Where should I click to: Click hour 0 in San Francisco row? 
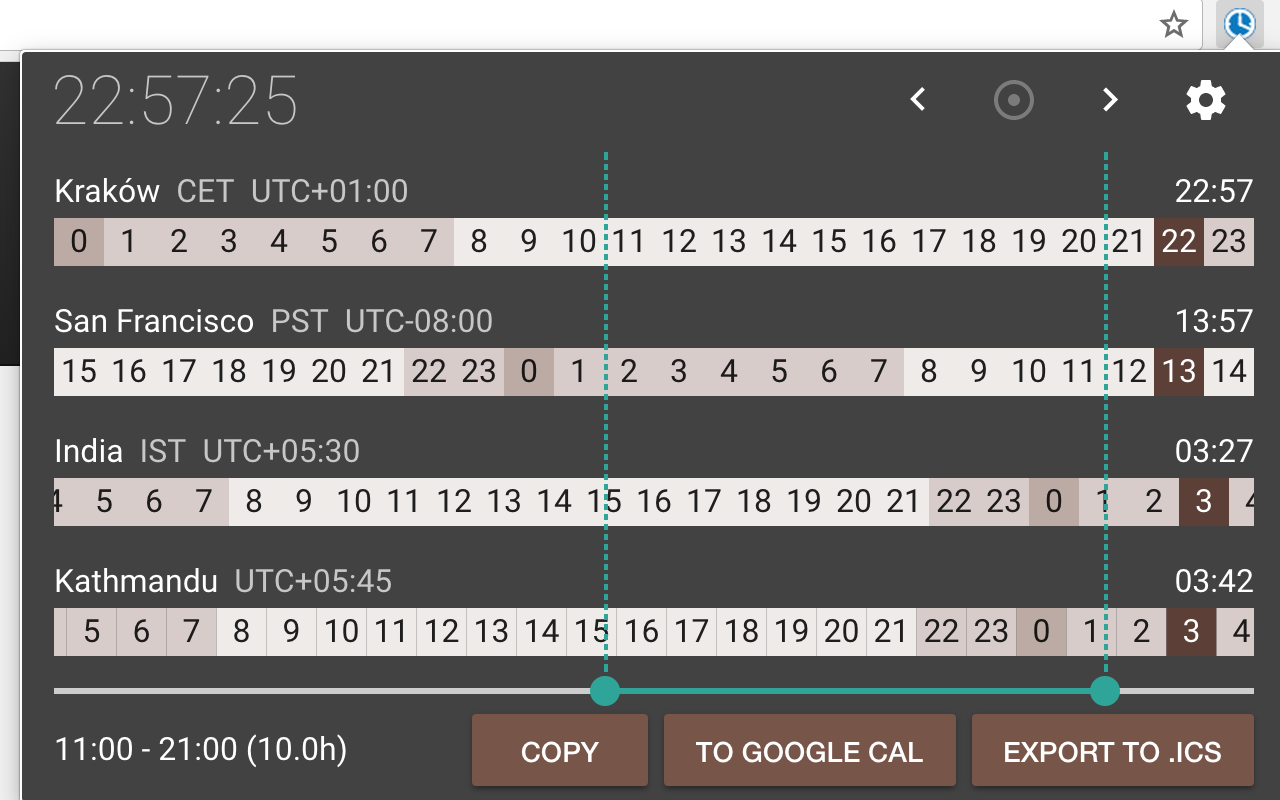tap(529, 372)
